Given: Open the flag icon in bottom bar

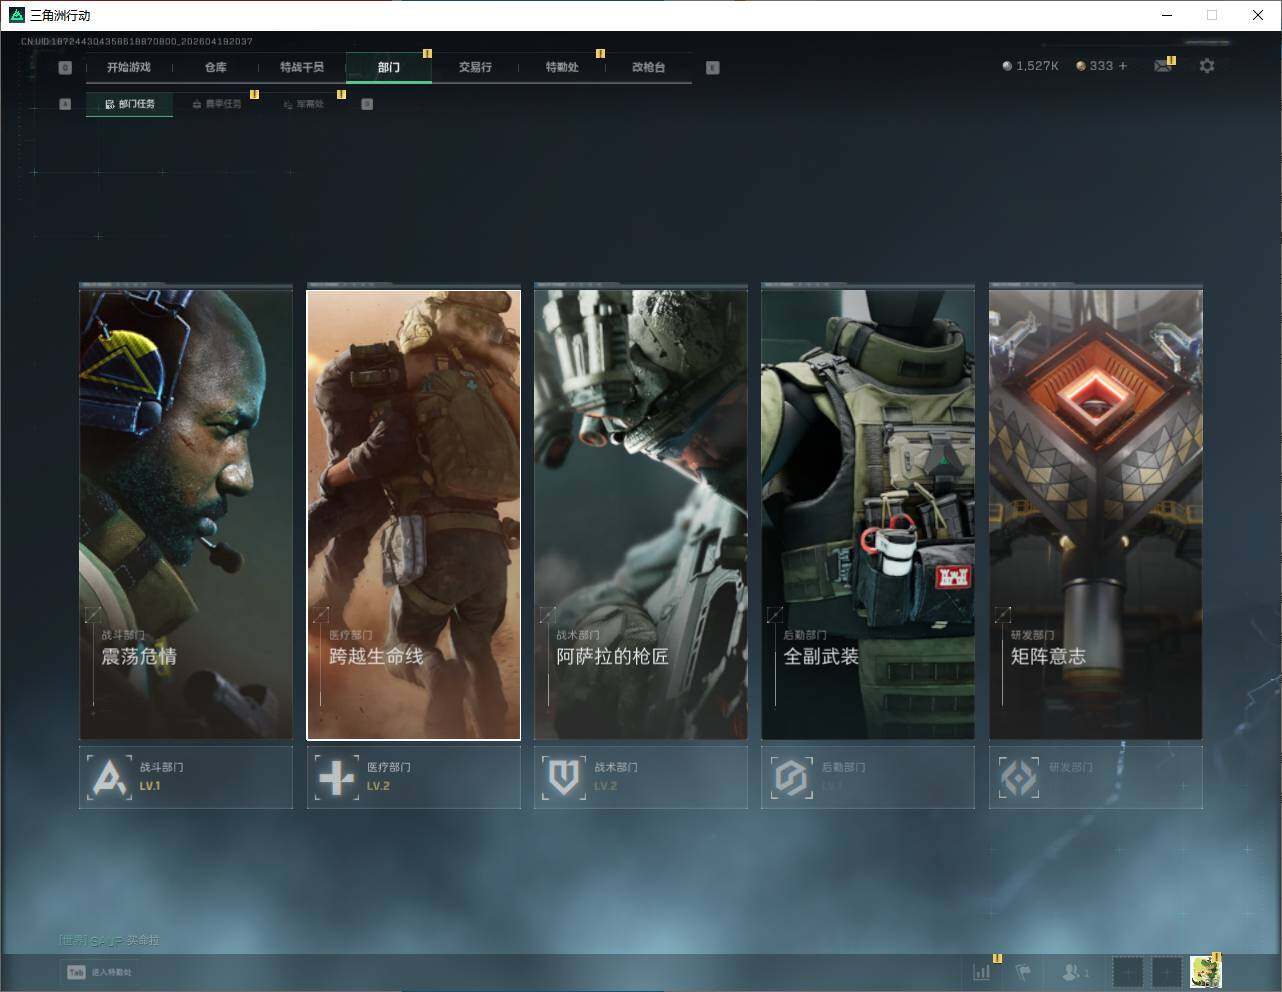Looking at the screenshot, I should [1023, 971].
